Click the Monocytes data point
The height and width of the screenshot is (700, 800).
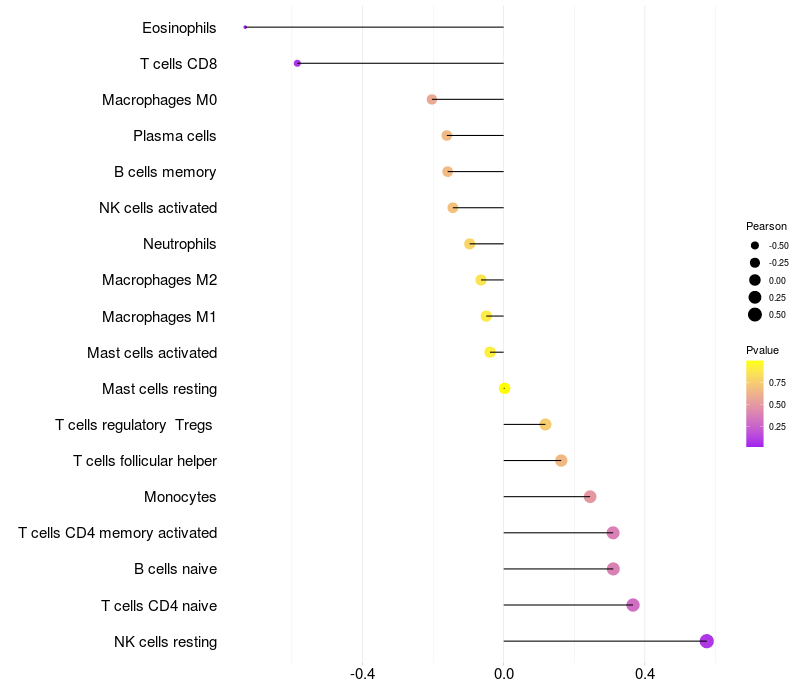[590, 496]
